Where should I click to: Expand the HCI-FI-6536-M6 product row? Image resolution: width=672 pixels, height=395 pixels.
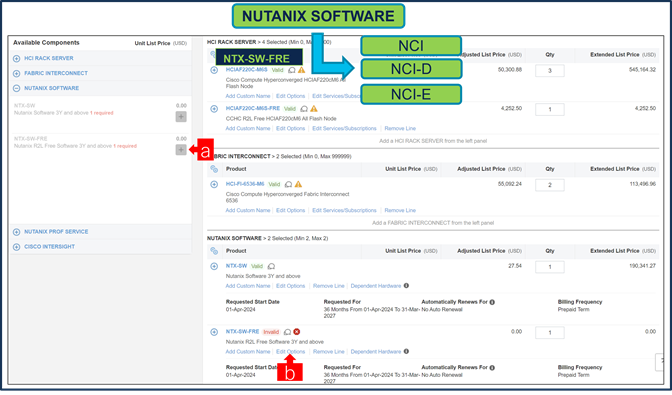(214, 184)
